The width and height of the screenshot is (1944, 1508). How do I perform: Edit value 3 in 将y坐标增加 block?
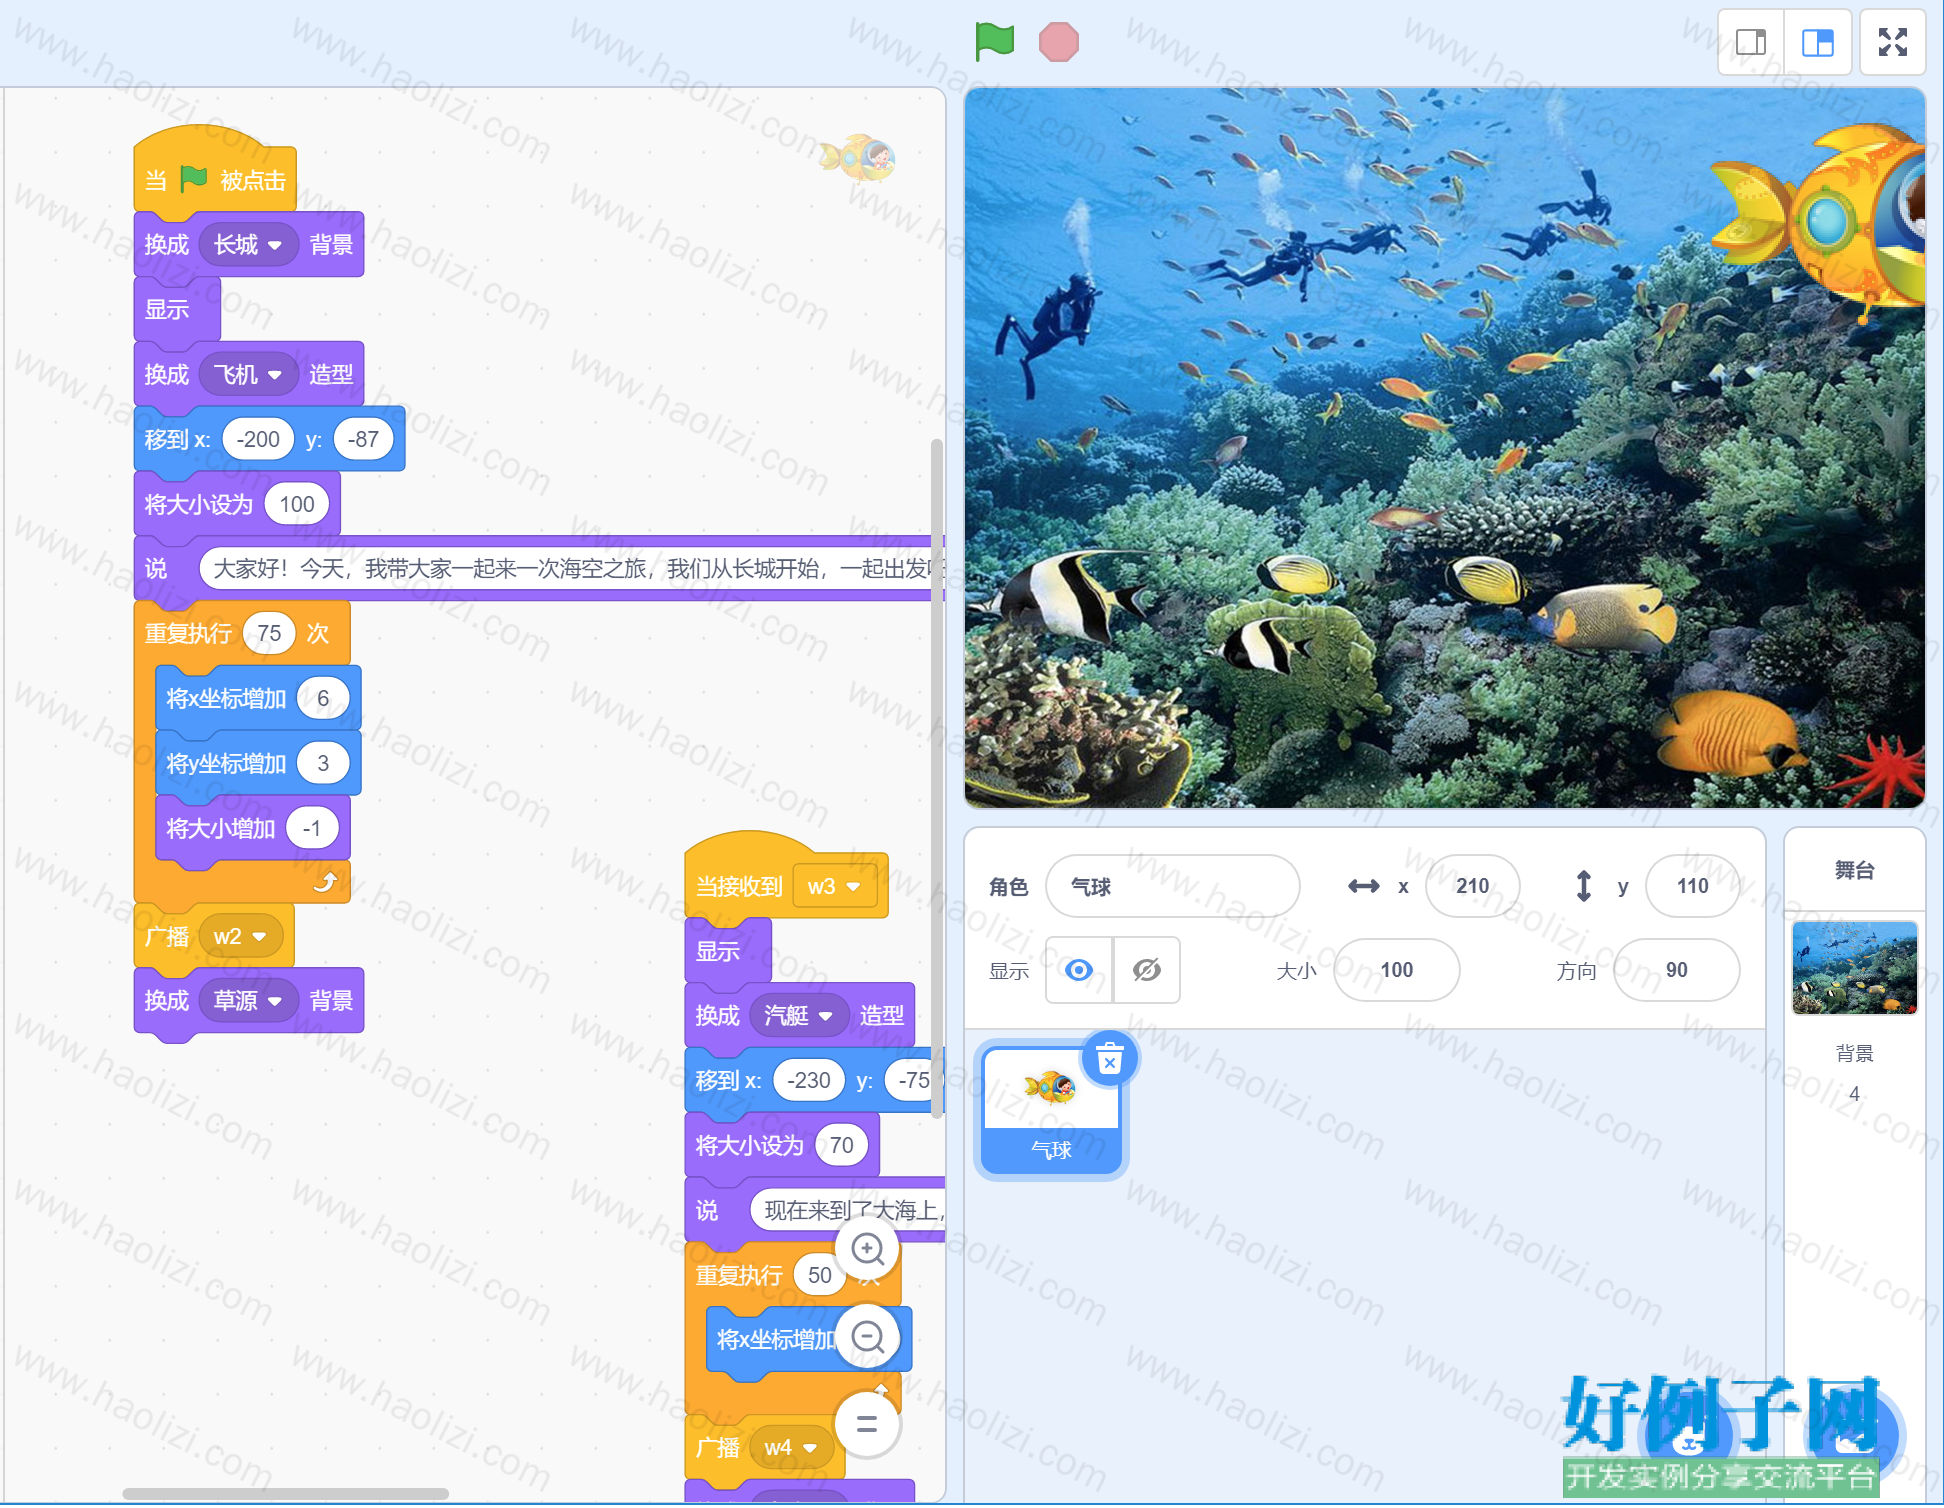[323, 764]
